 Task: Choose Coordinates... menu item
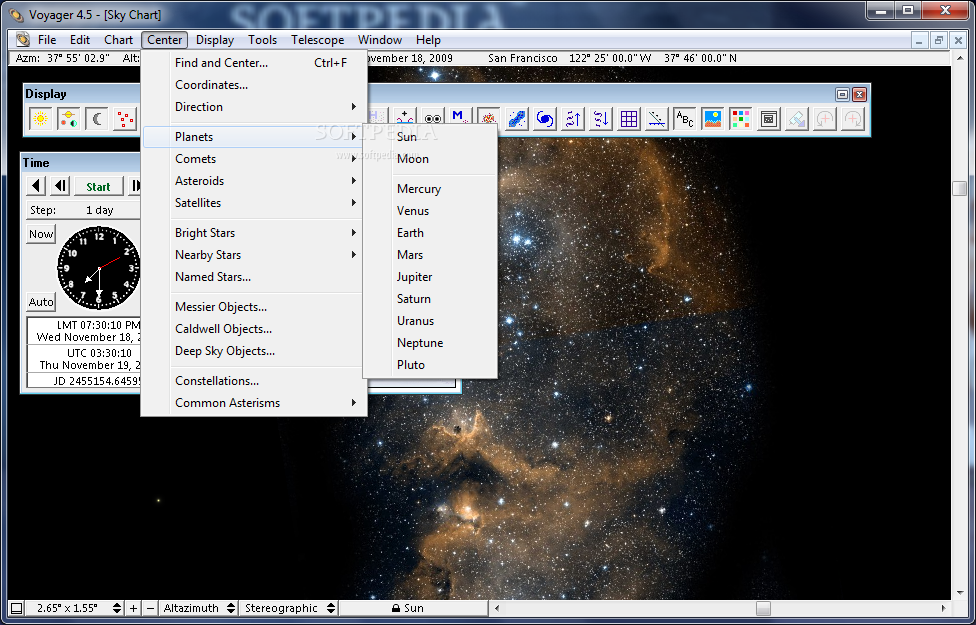point(254,85)
